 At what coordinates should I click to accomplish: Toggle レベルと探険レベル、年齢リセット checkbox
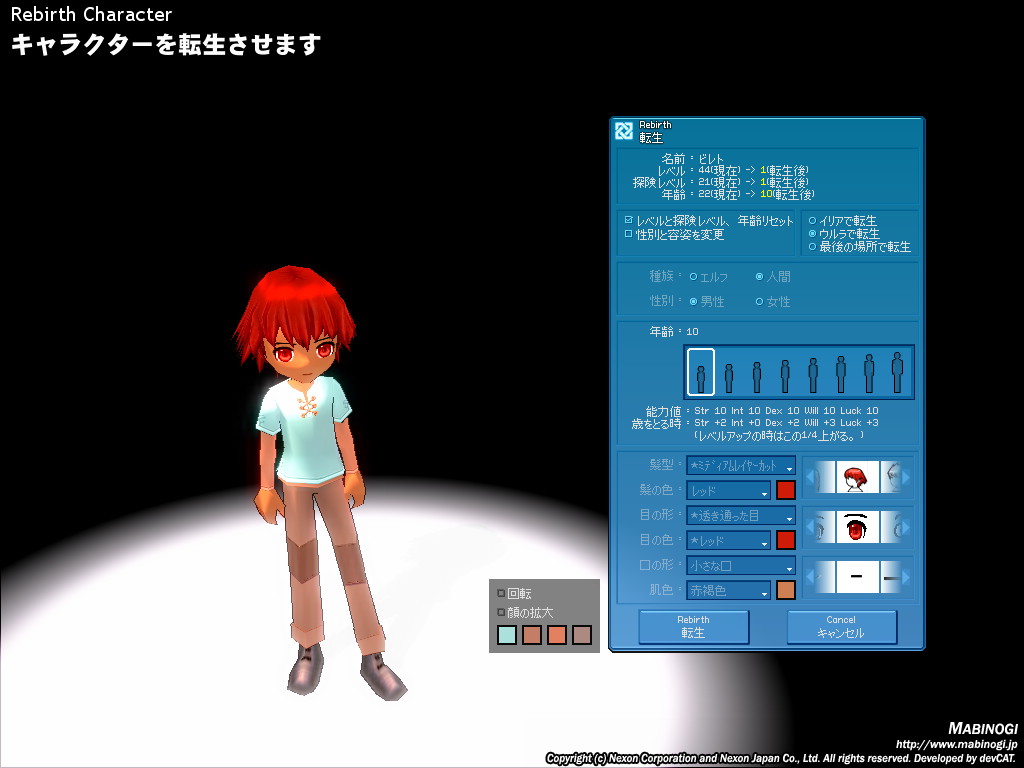click(628, 221)
